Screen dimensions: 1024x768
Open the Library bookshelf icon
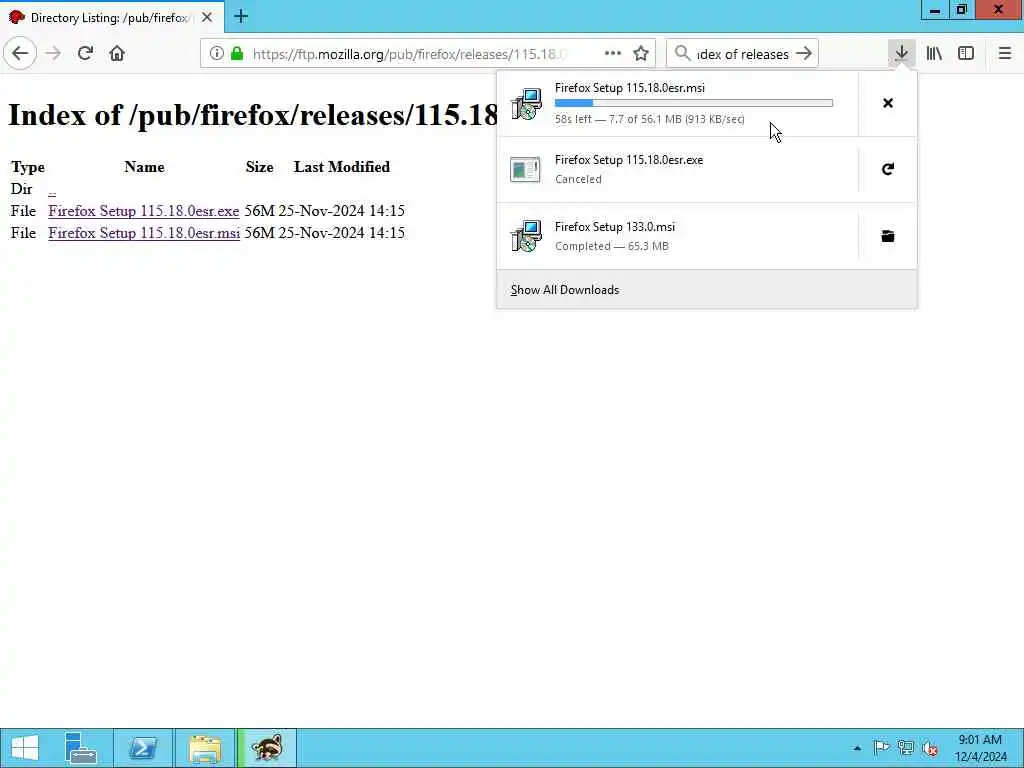934,54
